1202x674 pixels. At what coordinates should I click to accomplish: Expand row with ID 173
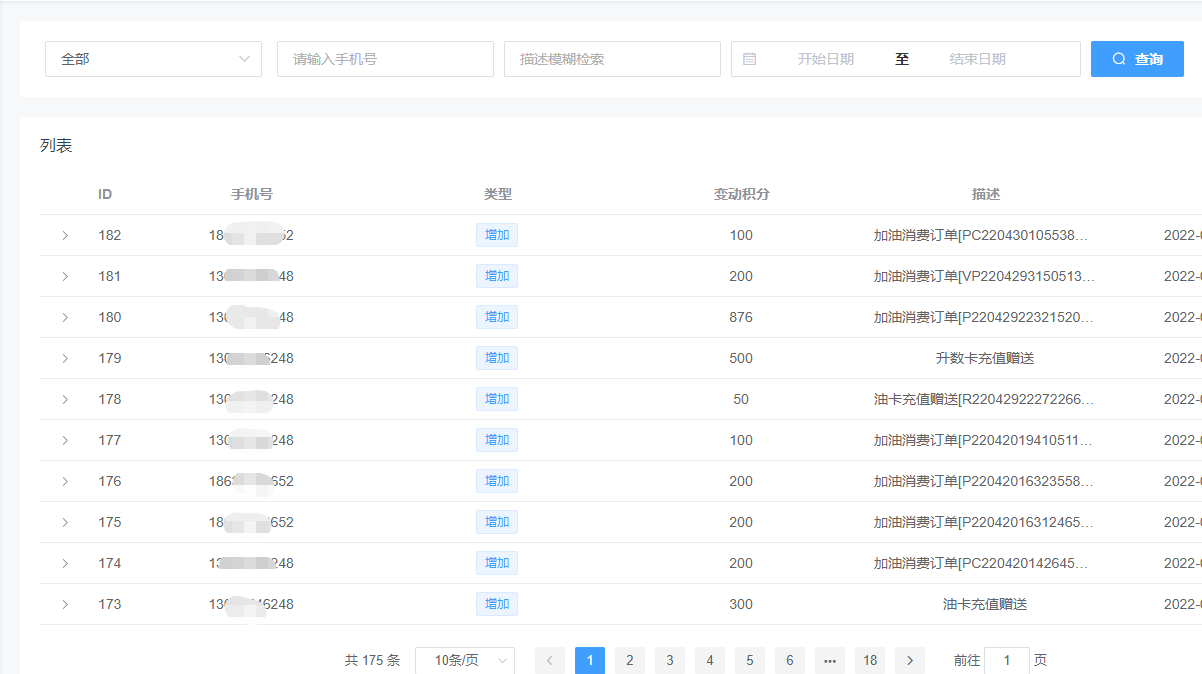tap(65, 605)
